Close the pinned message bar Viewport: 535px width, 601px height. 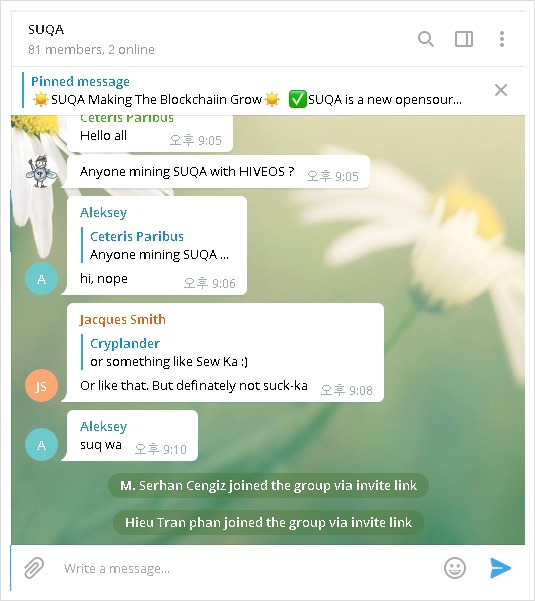[501, 90]
